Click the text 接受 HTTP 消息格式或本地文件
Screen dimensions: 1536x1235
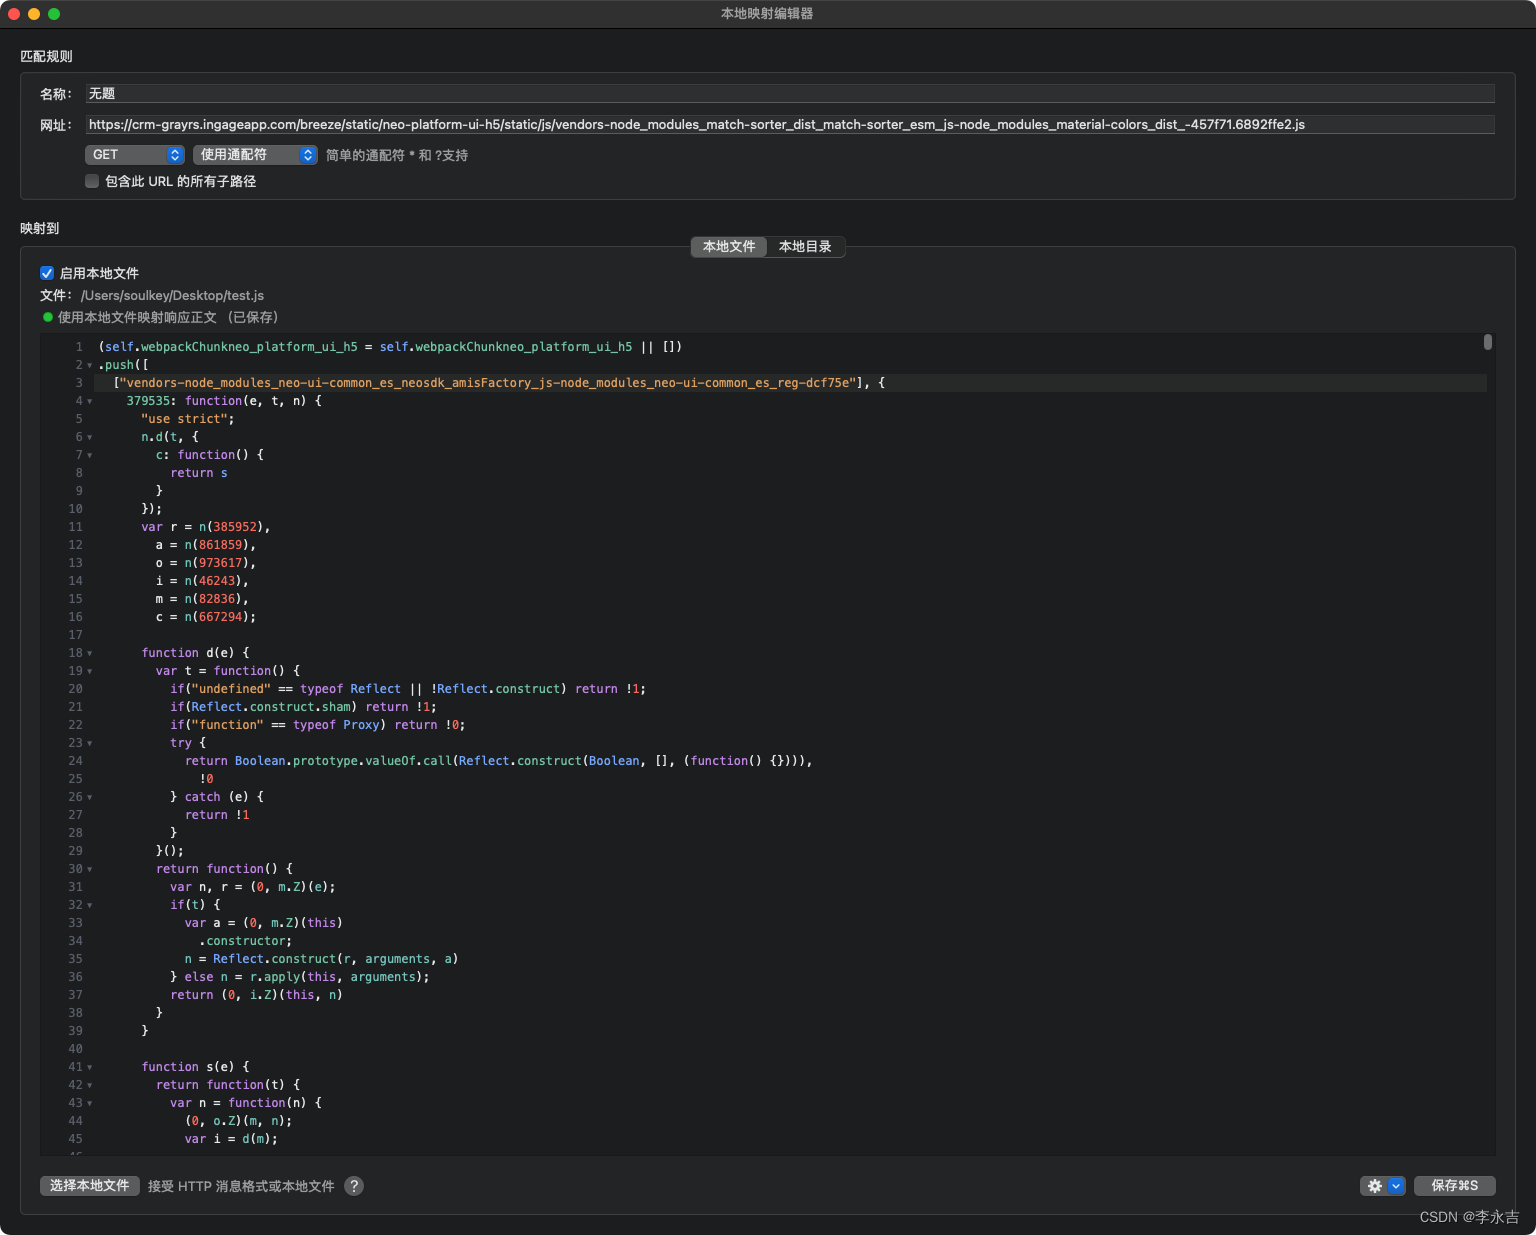[x=241, y=1186]
